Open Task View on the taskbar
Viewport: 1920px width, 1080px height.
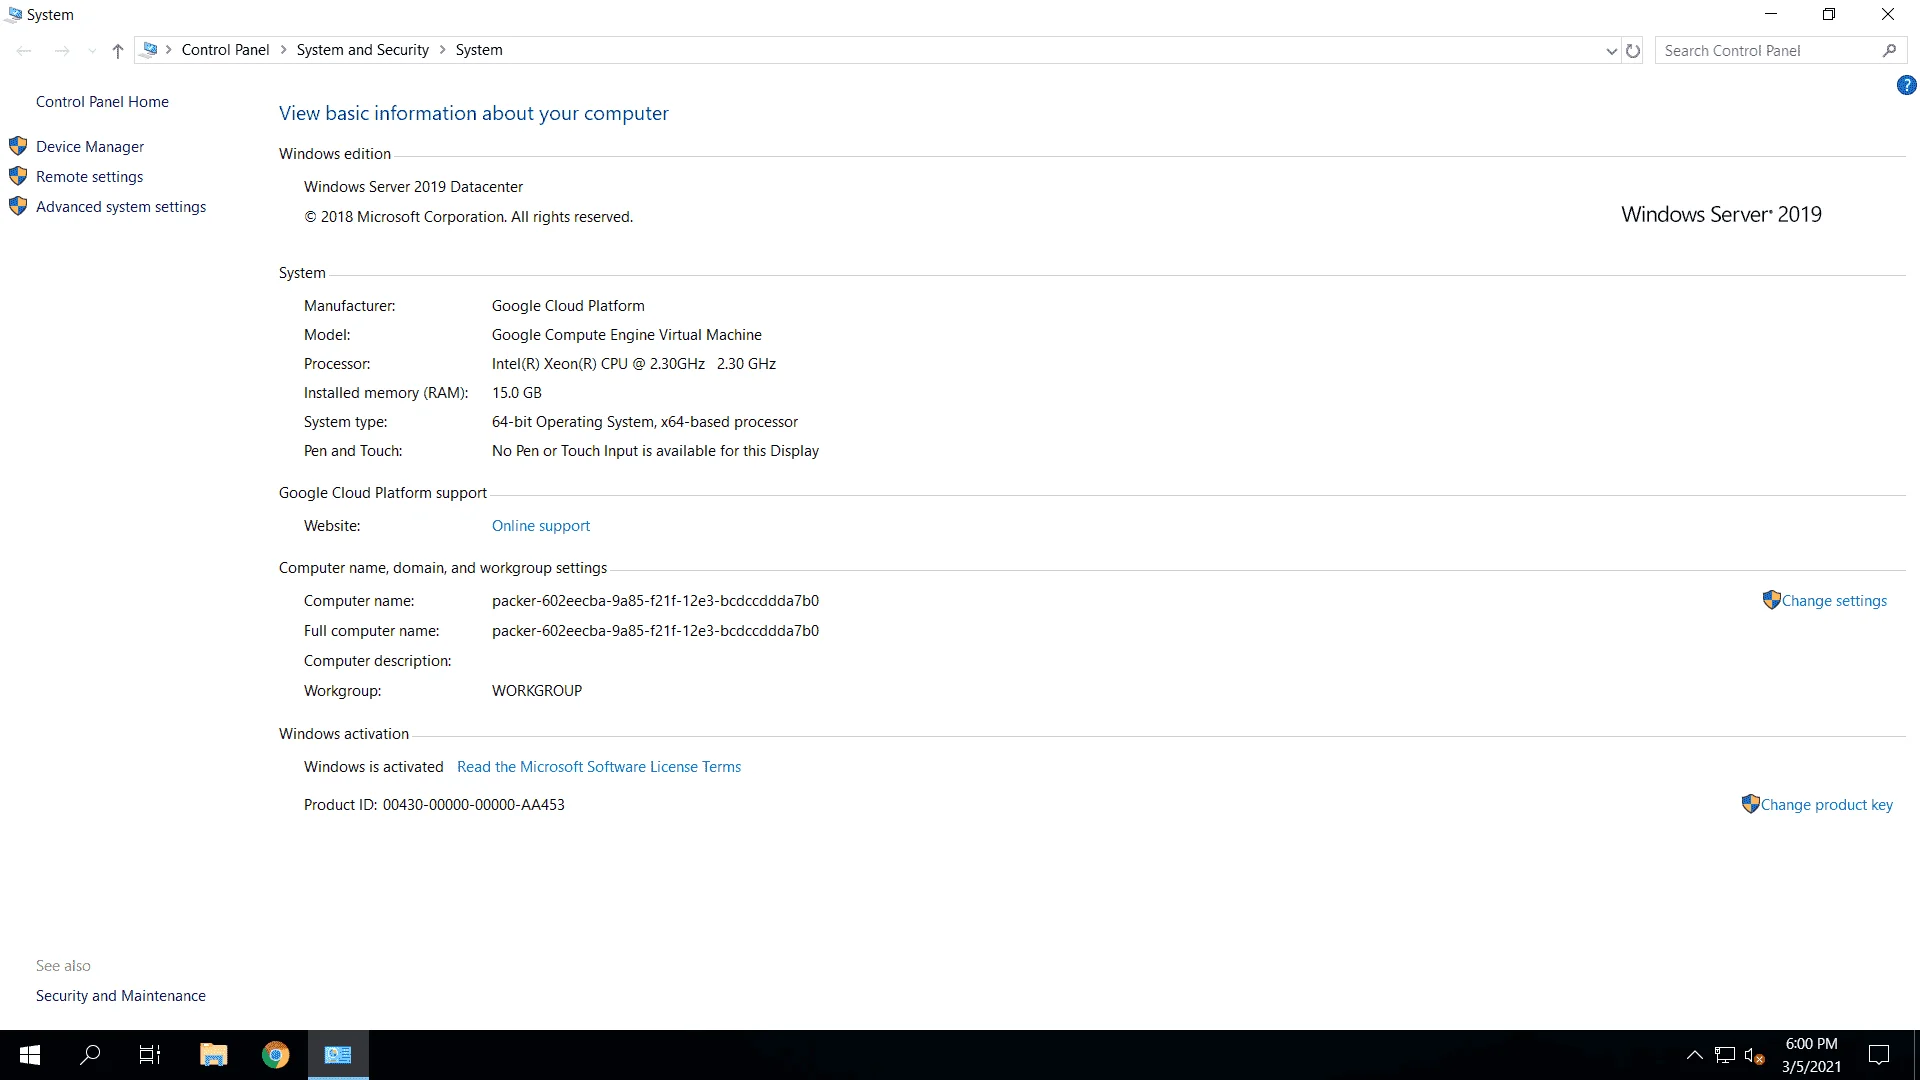(150, 1055)
